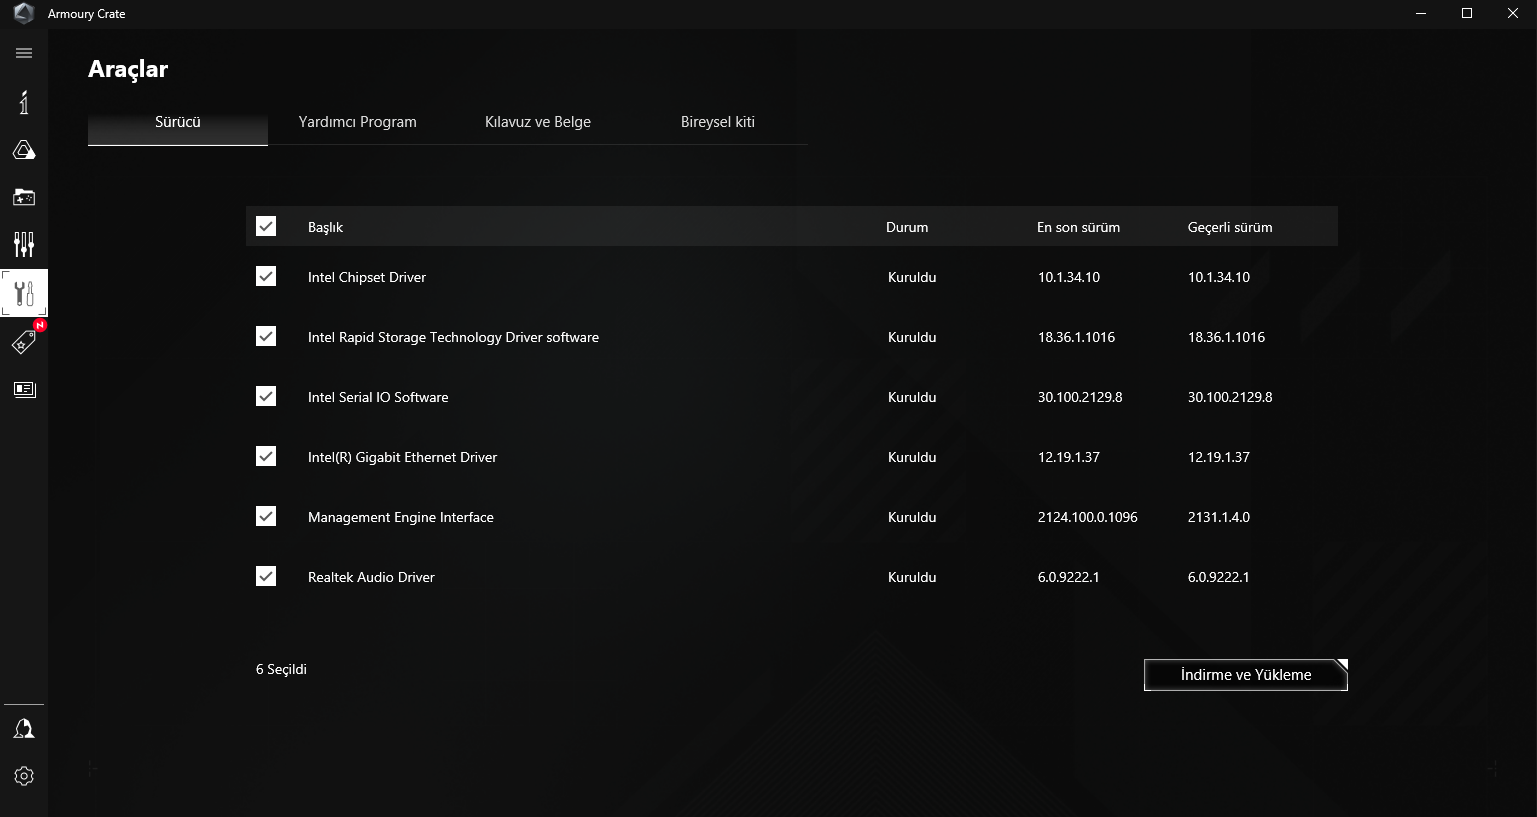Click latest version 30.100.2129.8 for Serial IO

[x=1080, y=397]
